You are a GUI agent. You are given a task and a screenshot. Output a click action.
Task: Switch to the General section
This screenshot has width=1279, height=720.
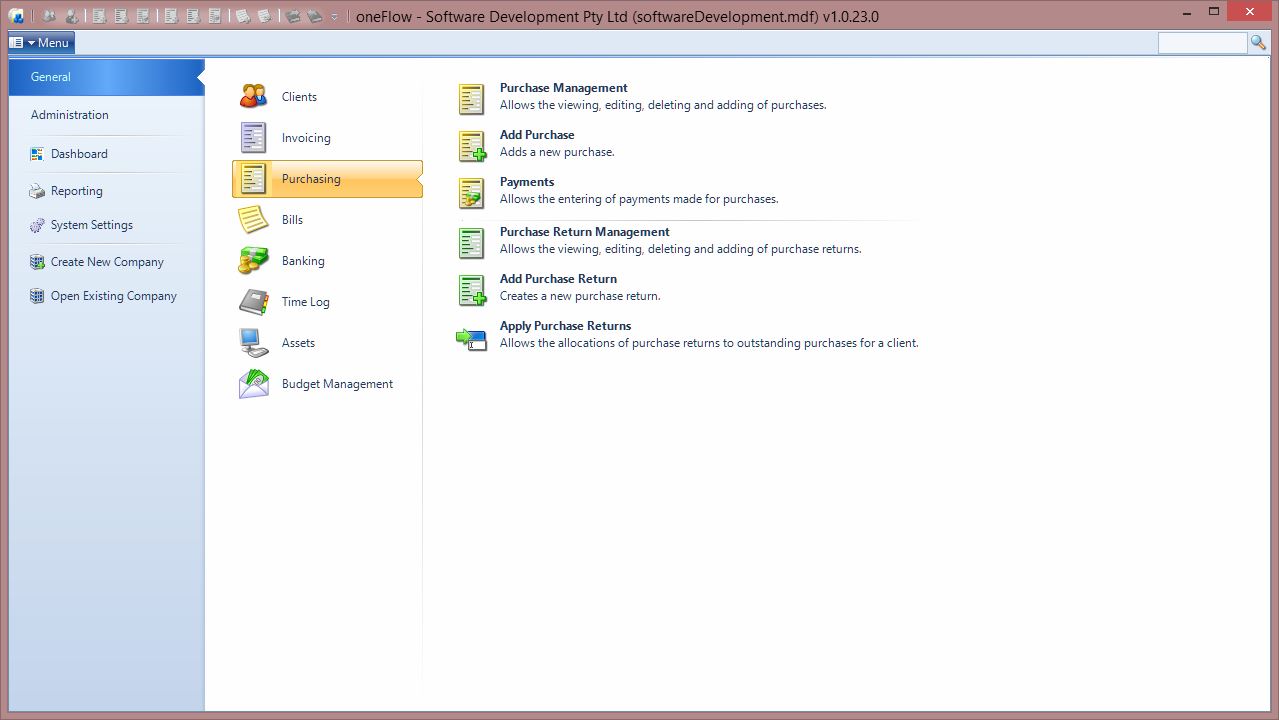coord(106,77)
